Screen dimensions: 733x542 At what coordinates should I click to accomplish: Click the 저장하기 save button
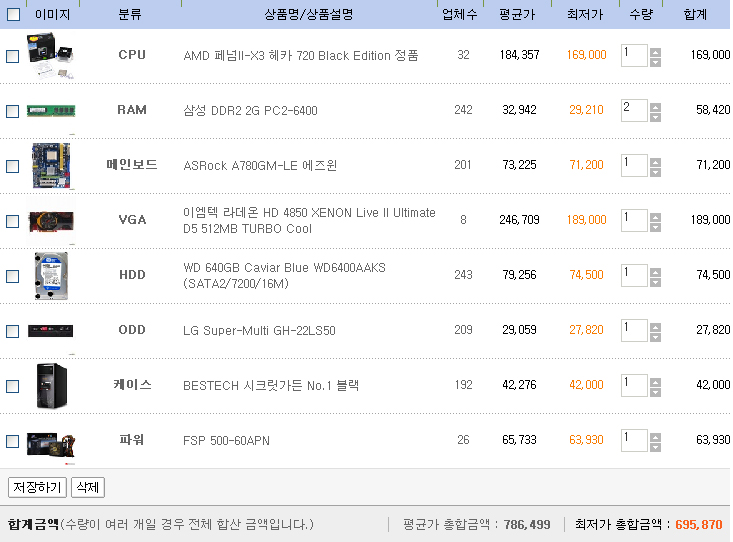pyautogui.click(x=37, y=488)
